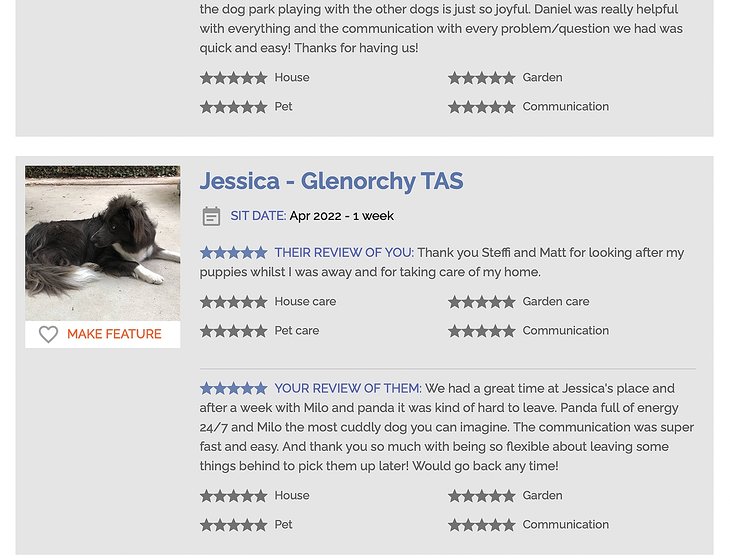Click Communication stars at bottom of Jessica's card
Screen dimensions: 730x560
click(x=482, y=525)
